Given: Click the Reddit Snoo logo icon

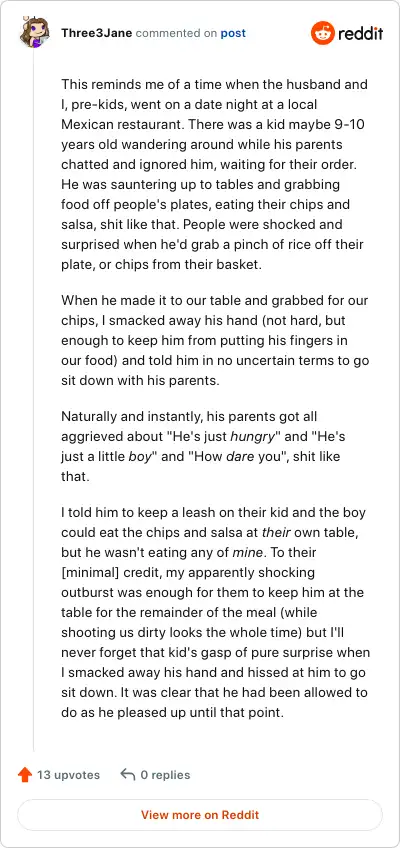Looking at the screenshot, I should (x=323, y=33).
